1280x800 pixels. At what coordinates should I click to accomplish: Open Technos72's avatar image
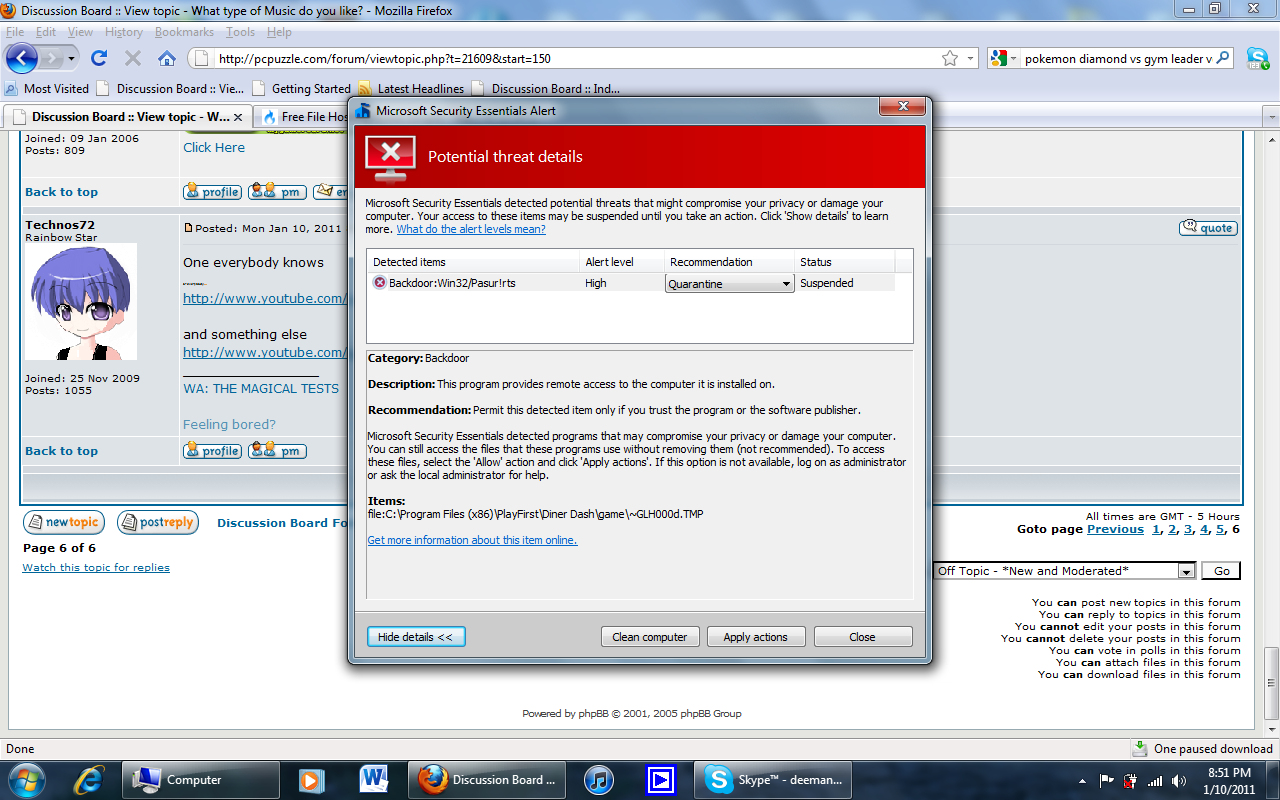pyautogui.click(x=81, y=302)
